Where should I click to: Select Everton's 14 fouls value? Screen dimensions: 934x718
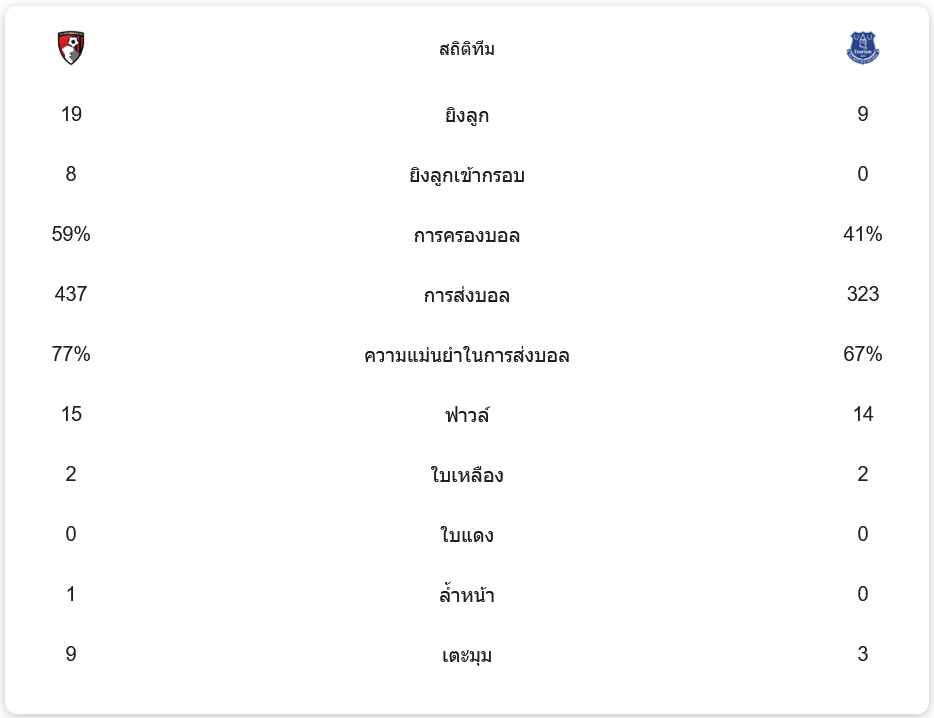click(x=862, y=414)
